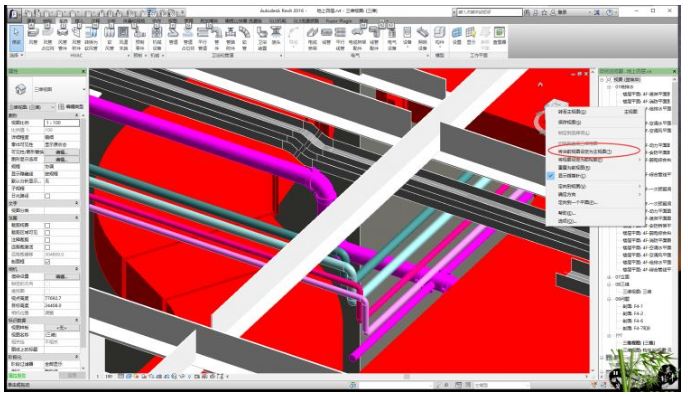Pick the Lighting Fixture tool
Viewport: 688px width, 397px height.
click(x=422, y=38)
